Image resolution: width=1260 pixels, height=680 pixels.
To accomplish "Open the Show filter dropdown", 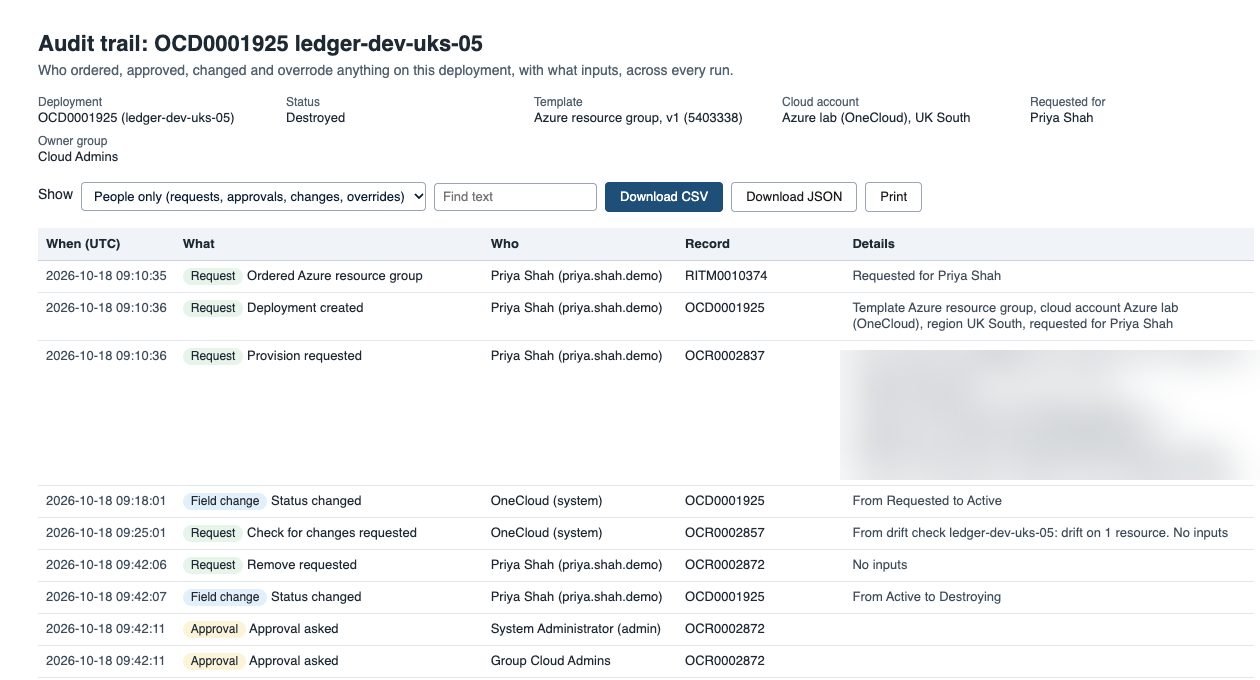I will point(254,197).
